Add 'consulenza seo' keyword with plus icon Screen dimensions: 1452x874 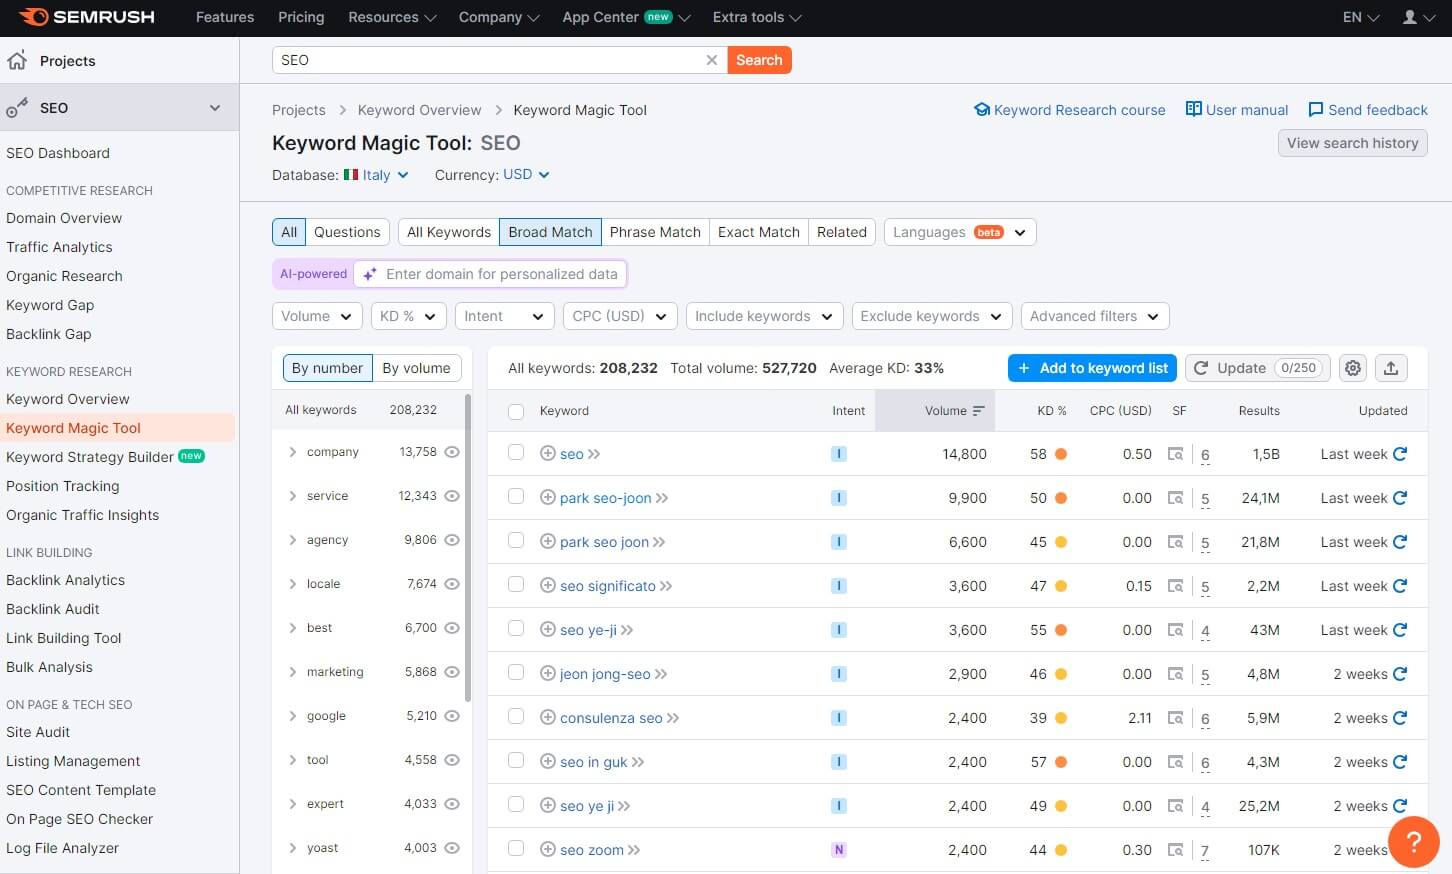pos(547,718)
